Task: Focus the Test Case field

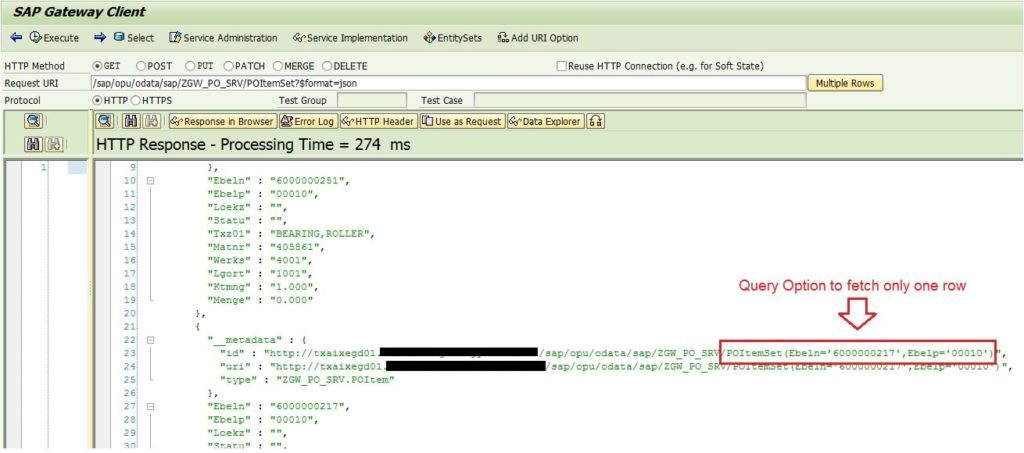Action: point(639,101)
